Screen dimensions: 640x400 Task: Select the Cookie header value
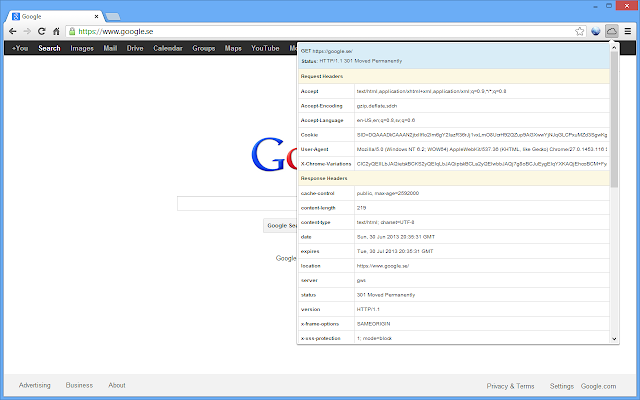[482, 135]
